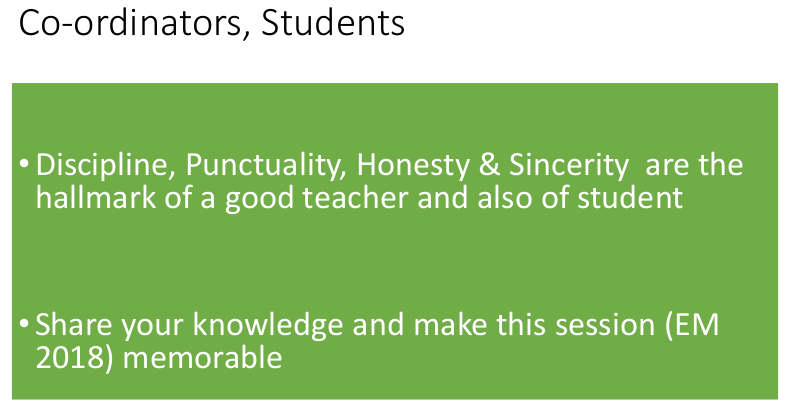Click the bullet marker before "Discipline"
Screen dimensions: 790x410
(x=23, y=163)
